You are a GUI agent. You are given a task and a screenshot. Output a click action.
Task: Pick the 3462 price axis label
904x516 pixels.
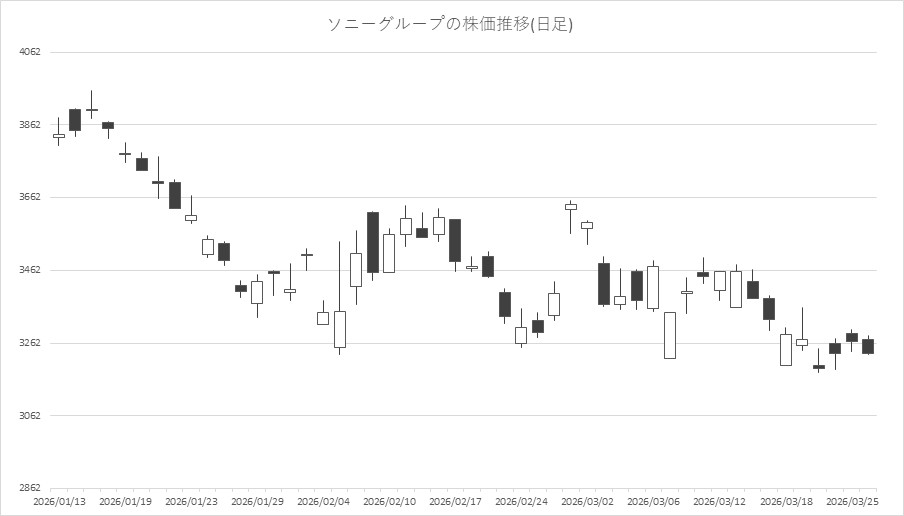point(30,271)
